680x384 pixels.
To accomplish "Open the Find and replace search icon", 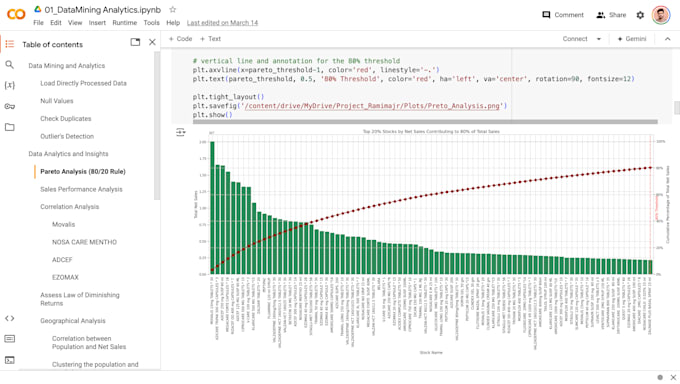I will tap(10, 65).
